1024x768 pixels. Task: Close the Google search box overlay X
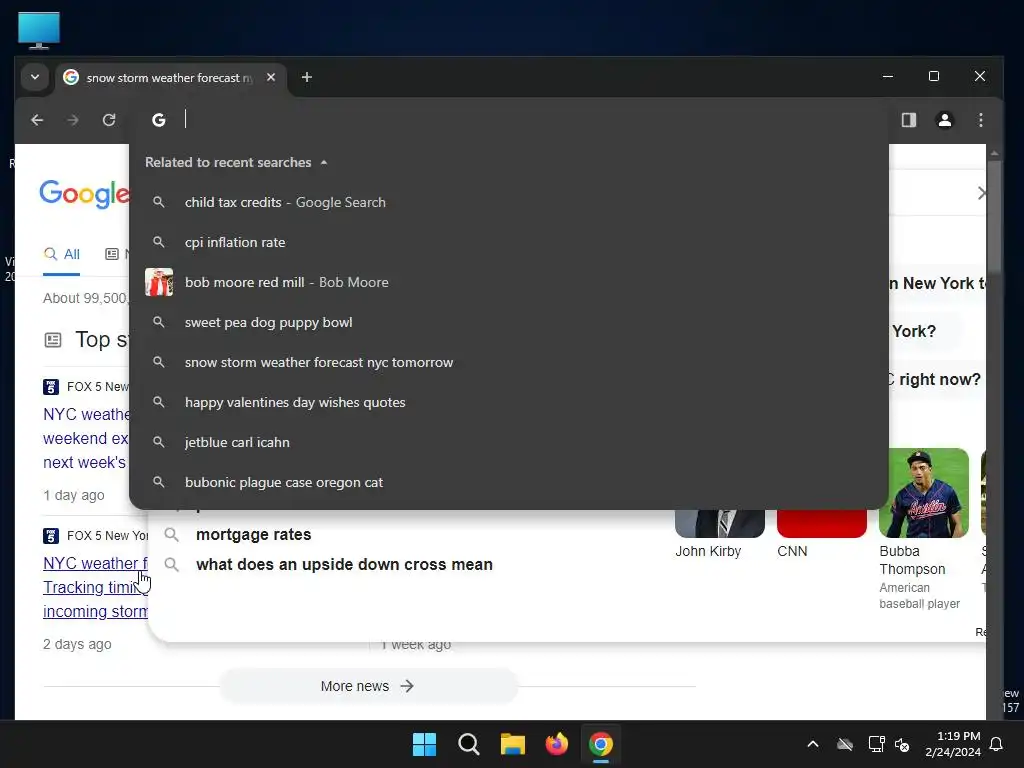click(982, 193)
